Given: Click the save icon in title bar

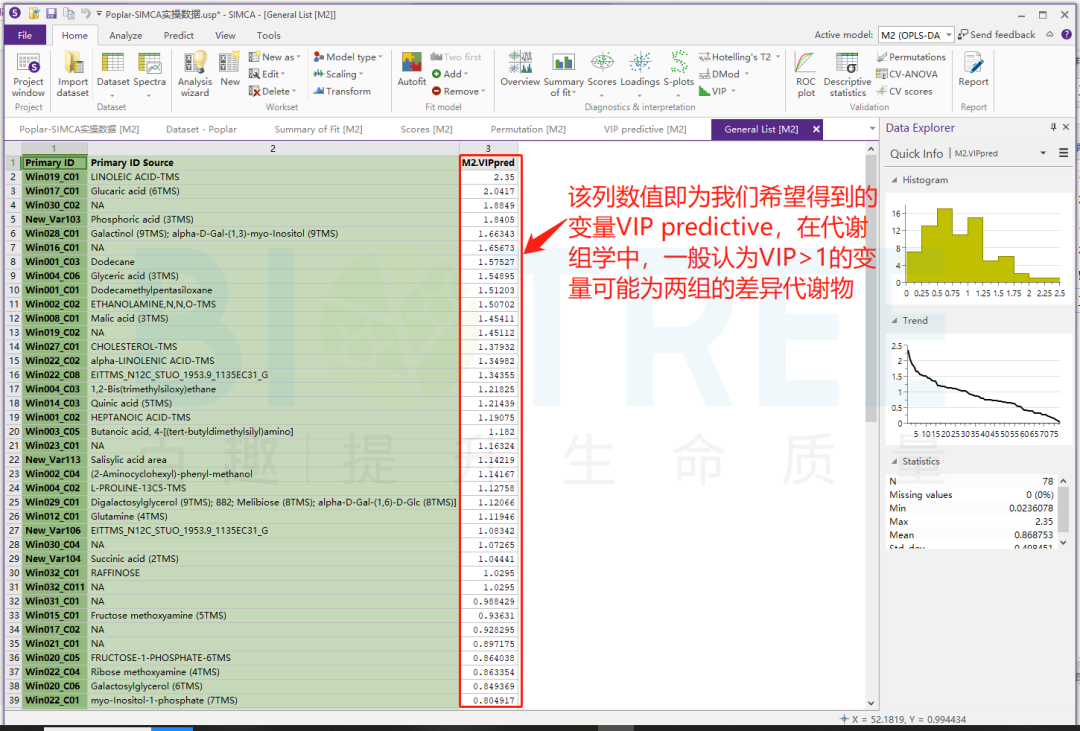Looking at the screenshot, I should pyautogui.click(x=51, y=14).
